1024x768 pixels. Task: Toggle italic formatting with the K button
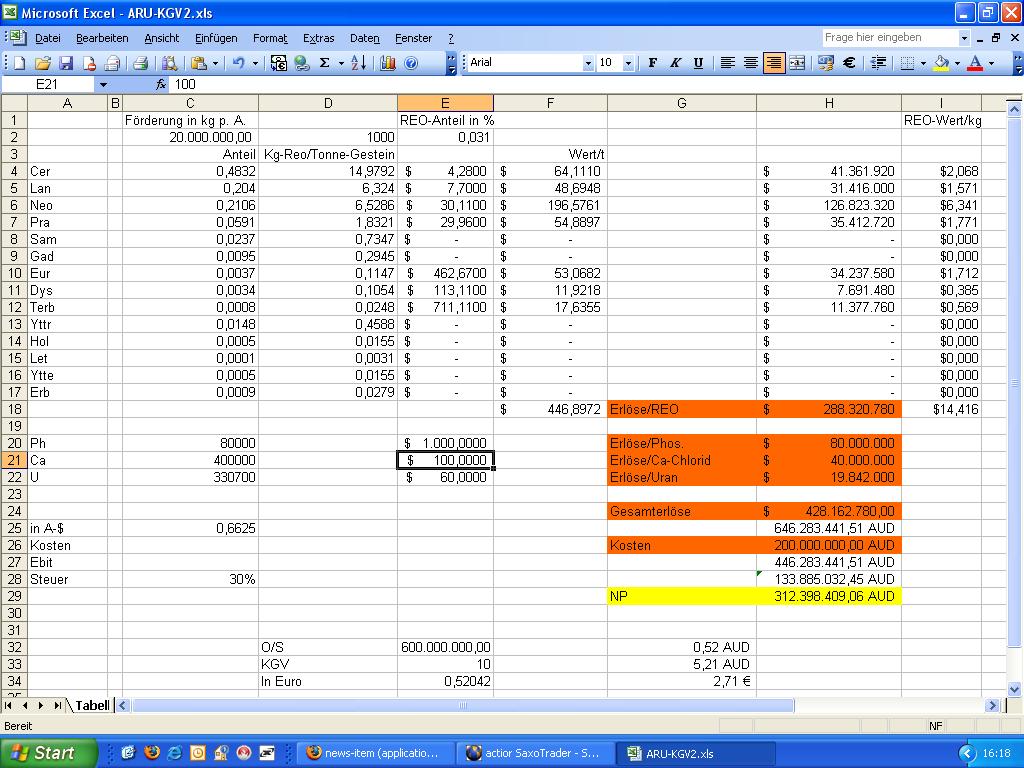[677, 62]
